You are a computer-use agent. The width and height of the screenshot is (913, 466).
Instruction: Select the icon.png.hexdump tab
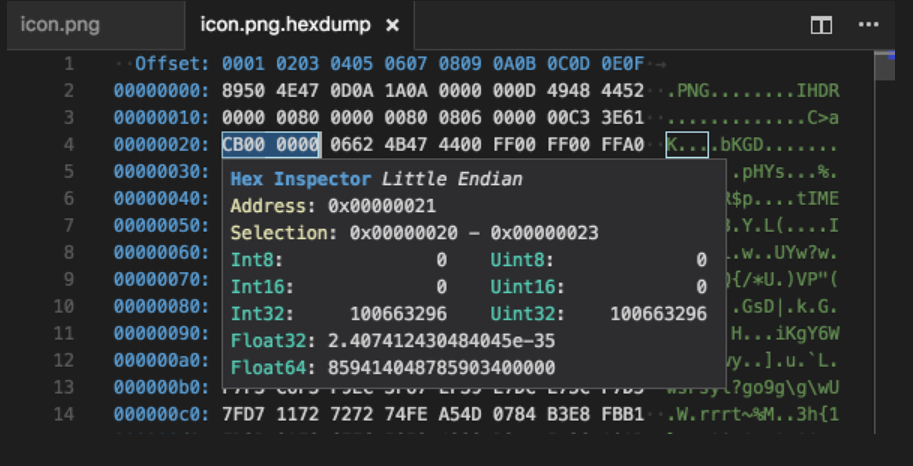(x=285, y=25)
